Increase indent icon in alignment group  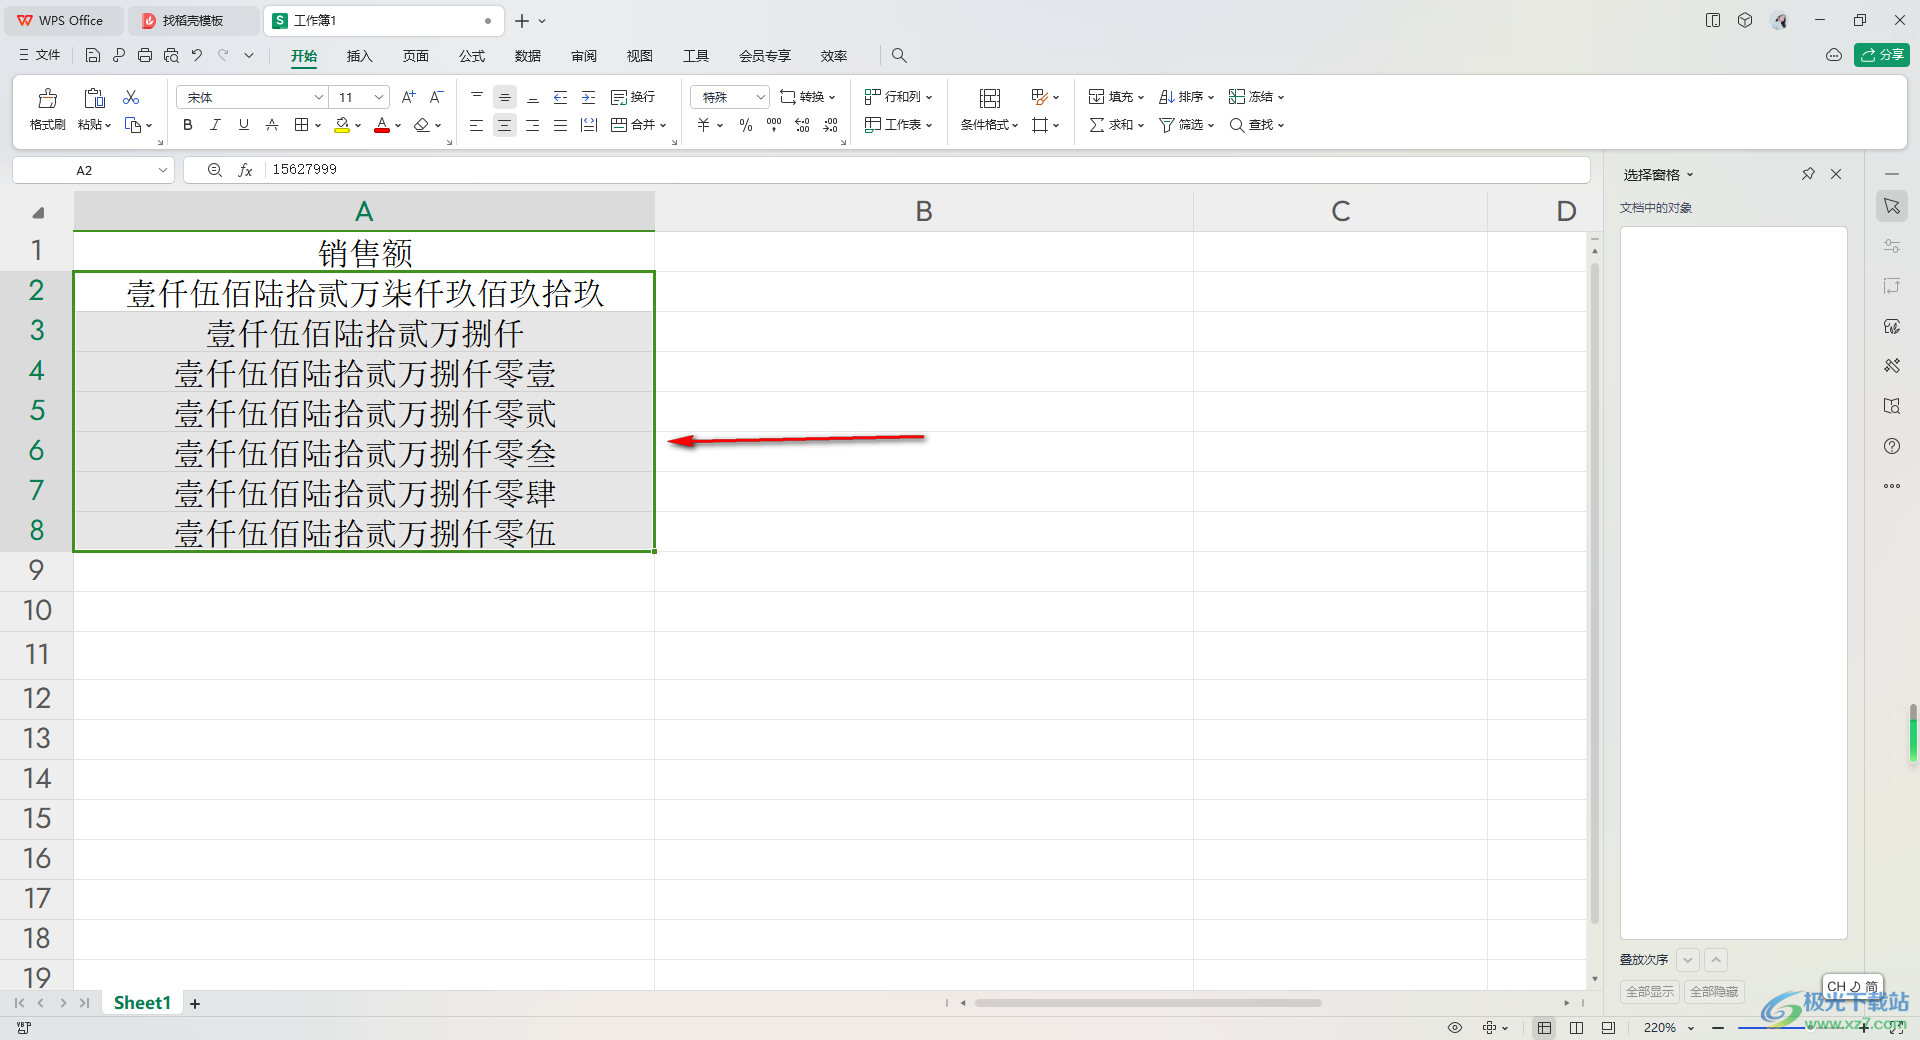pyautogui.click(x=588, y=97)
